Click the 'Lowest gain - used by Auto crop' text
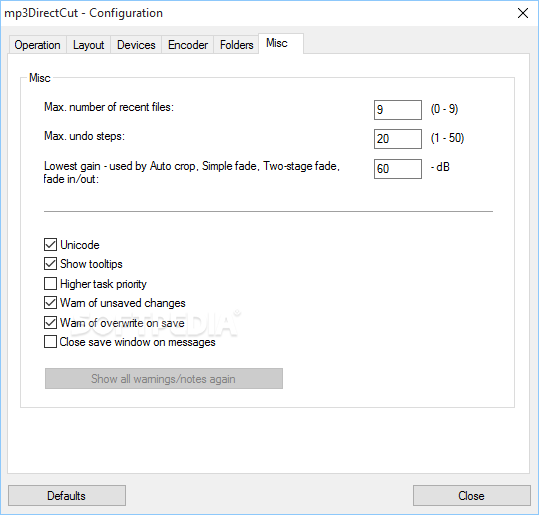This screenshot has height=515, width=539. (x=120, y=166)
